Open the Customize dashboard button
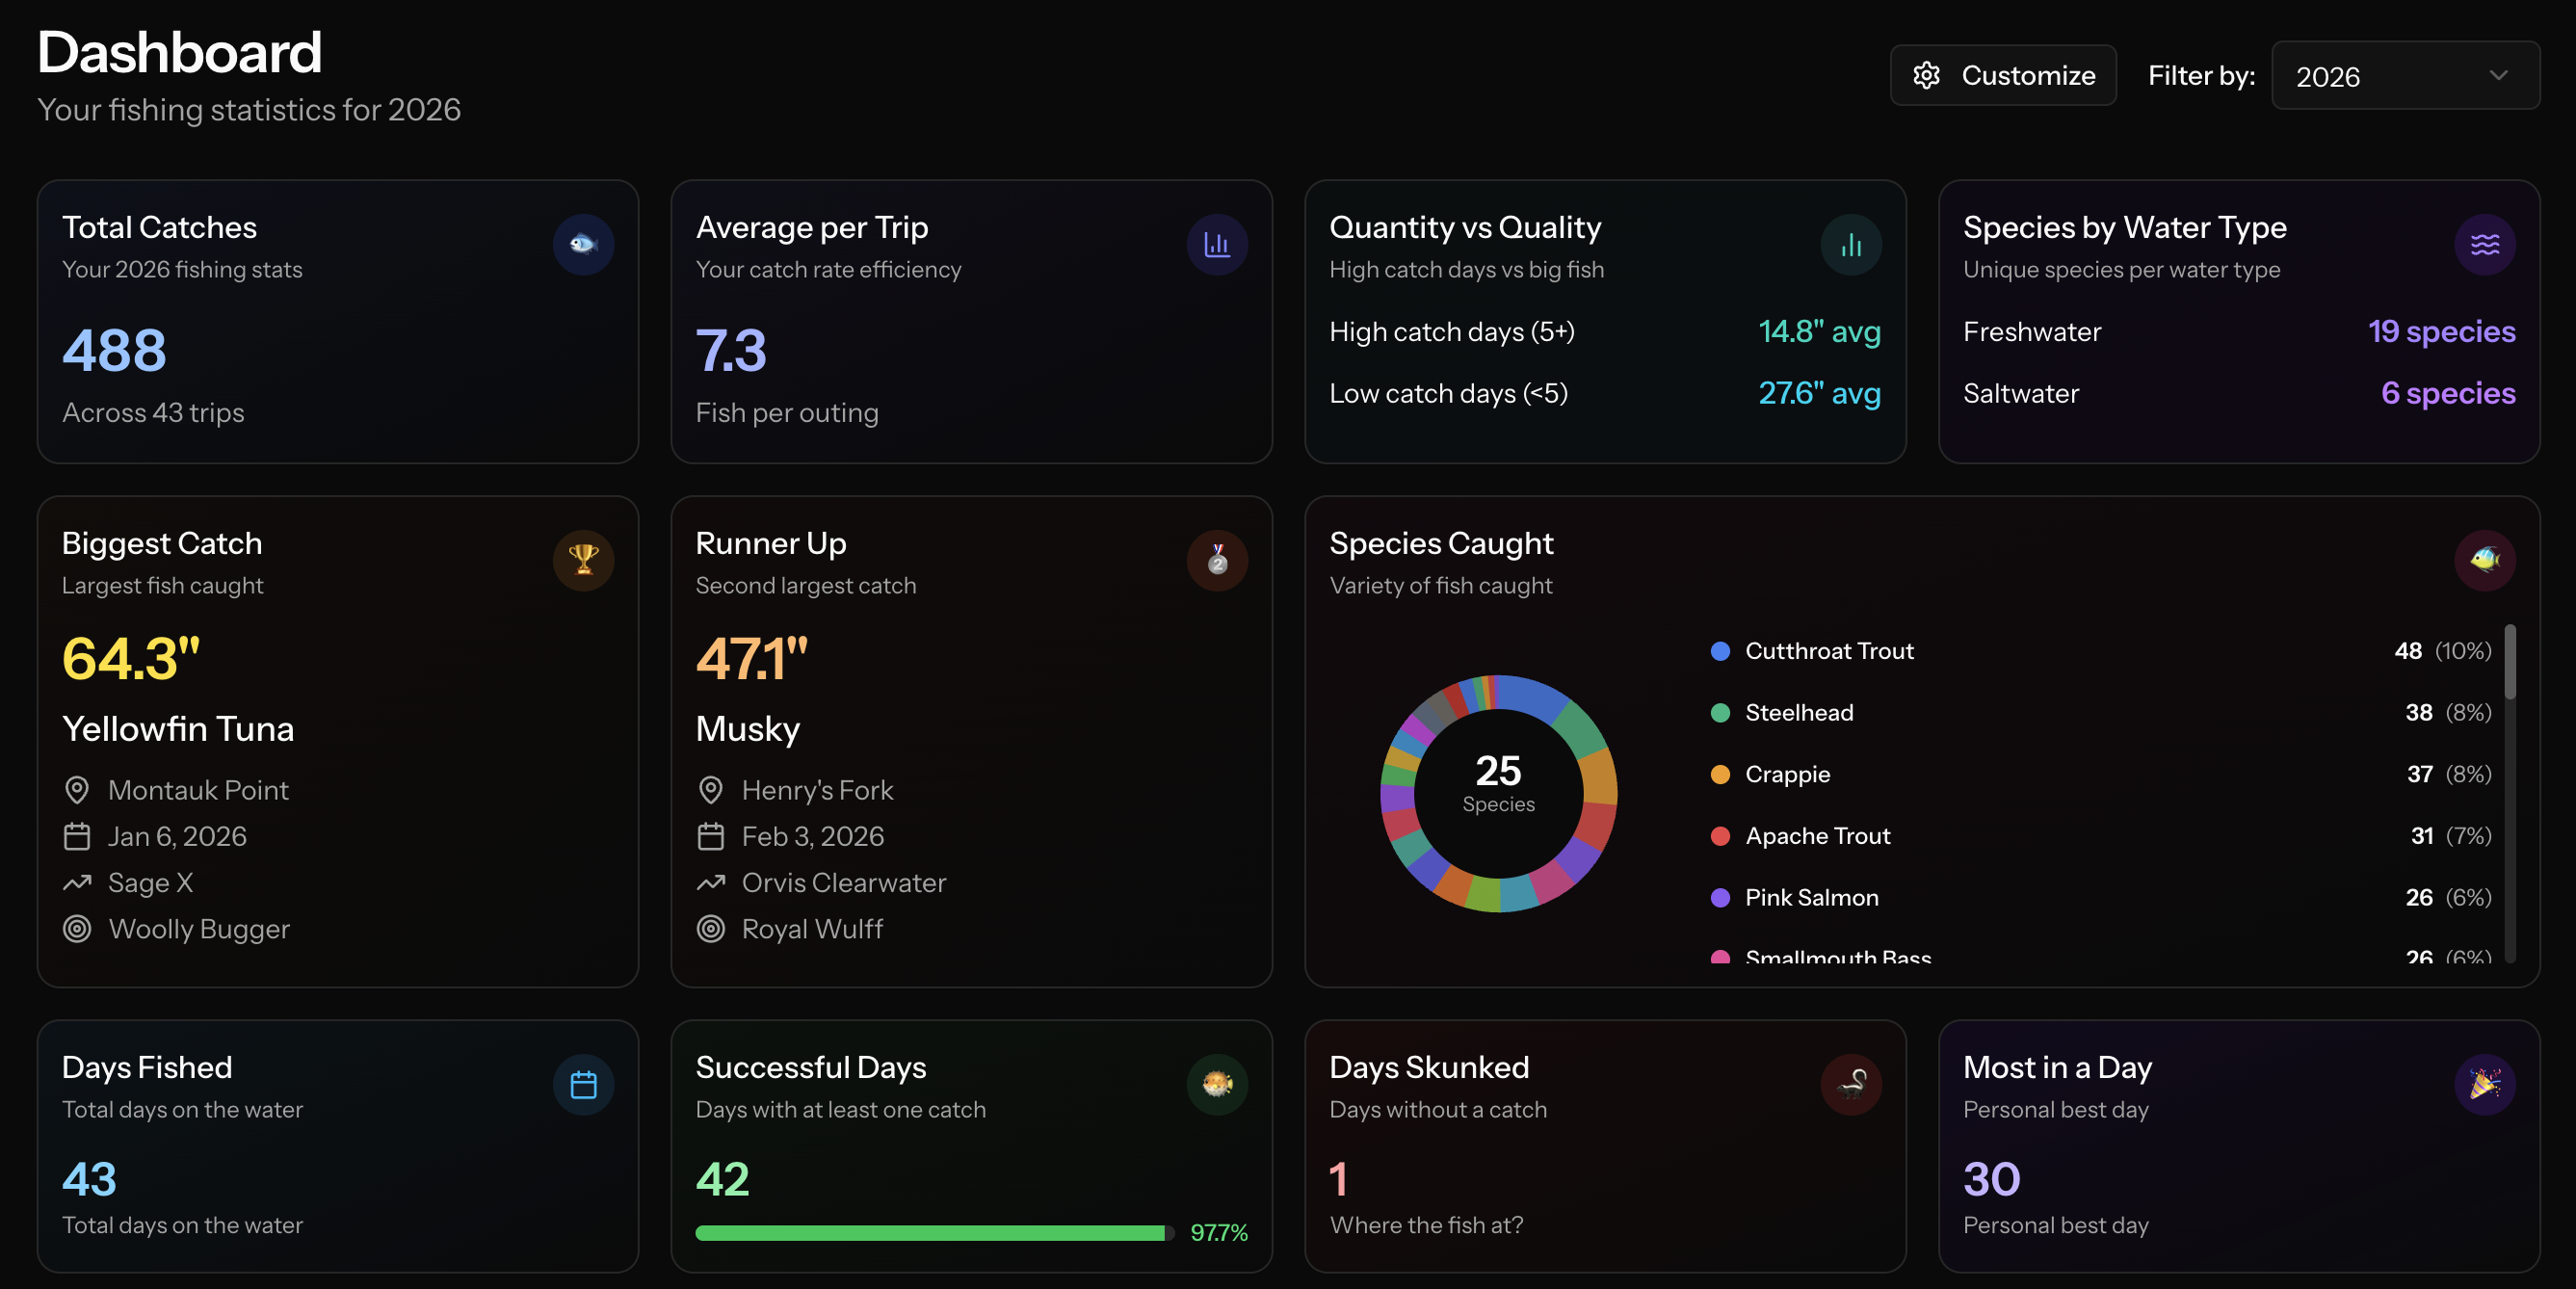 point(2002,75)
